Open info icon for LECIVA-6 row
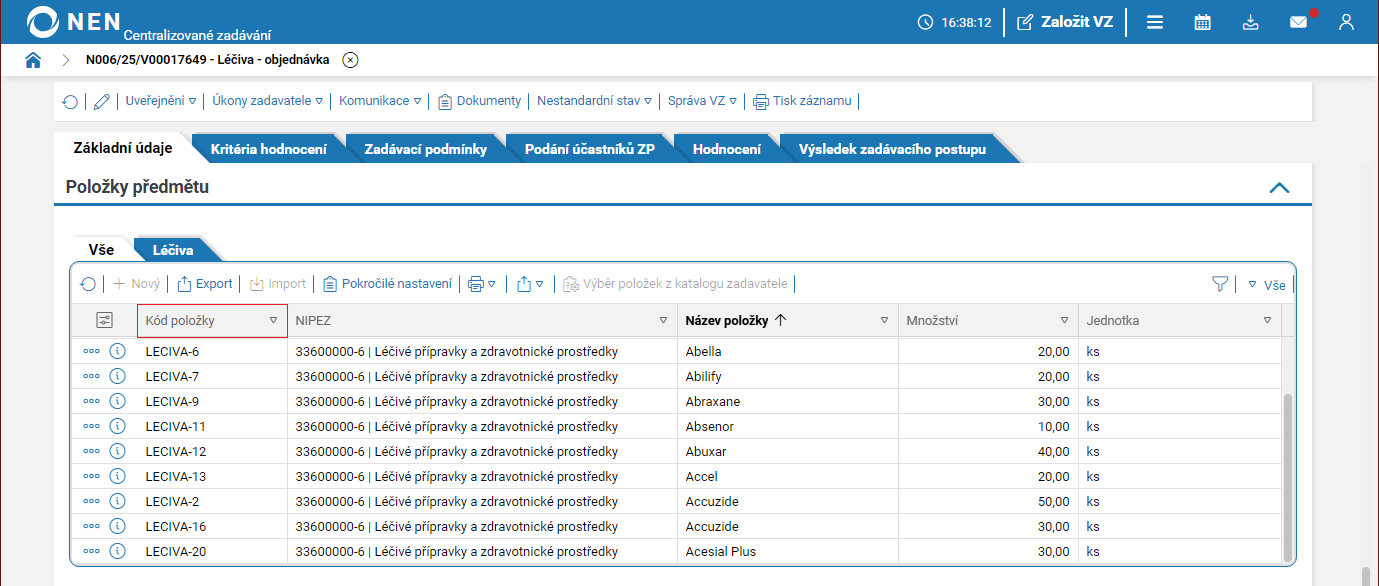This screenshot has height=586, width=1379. pos(117,351)
